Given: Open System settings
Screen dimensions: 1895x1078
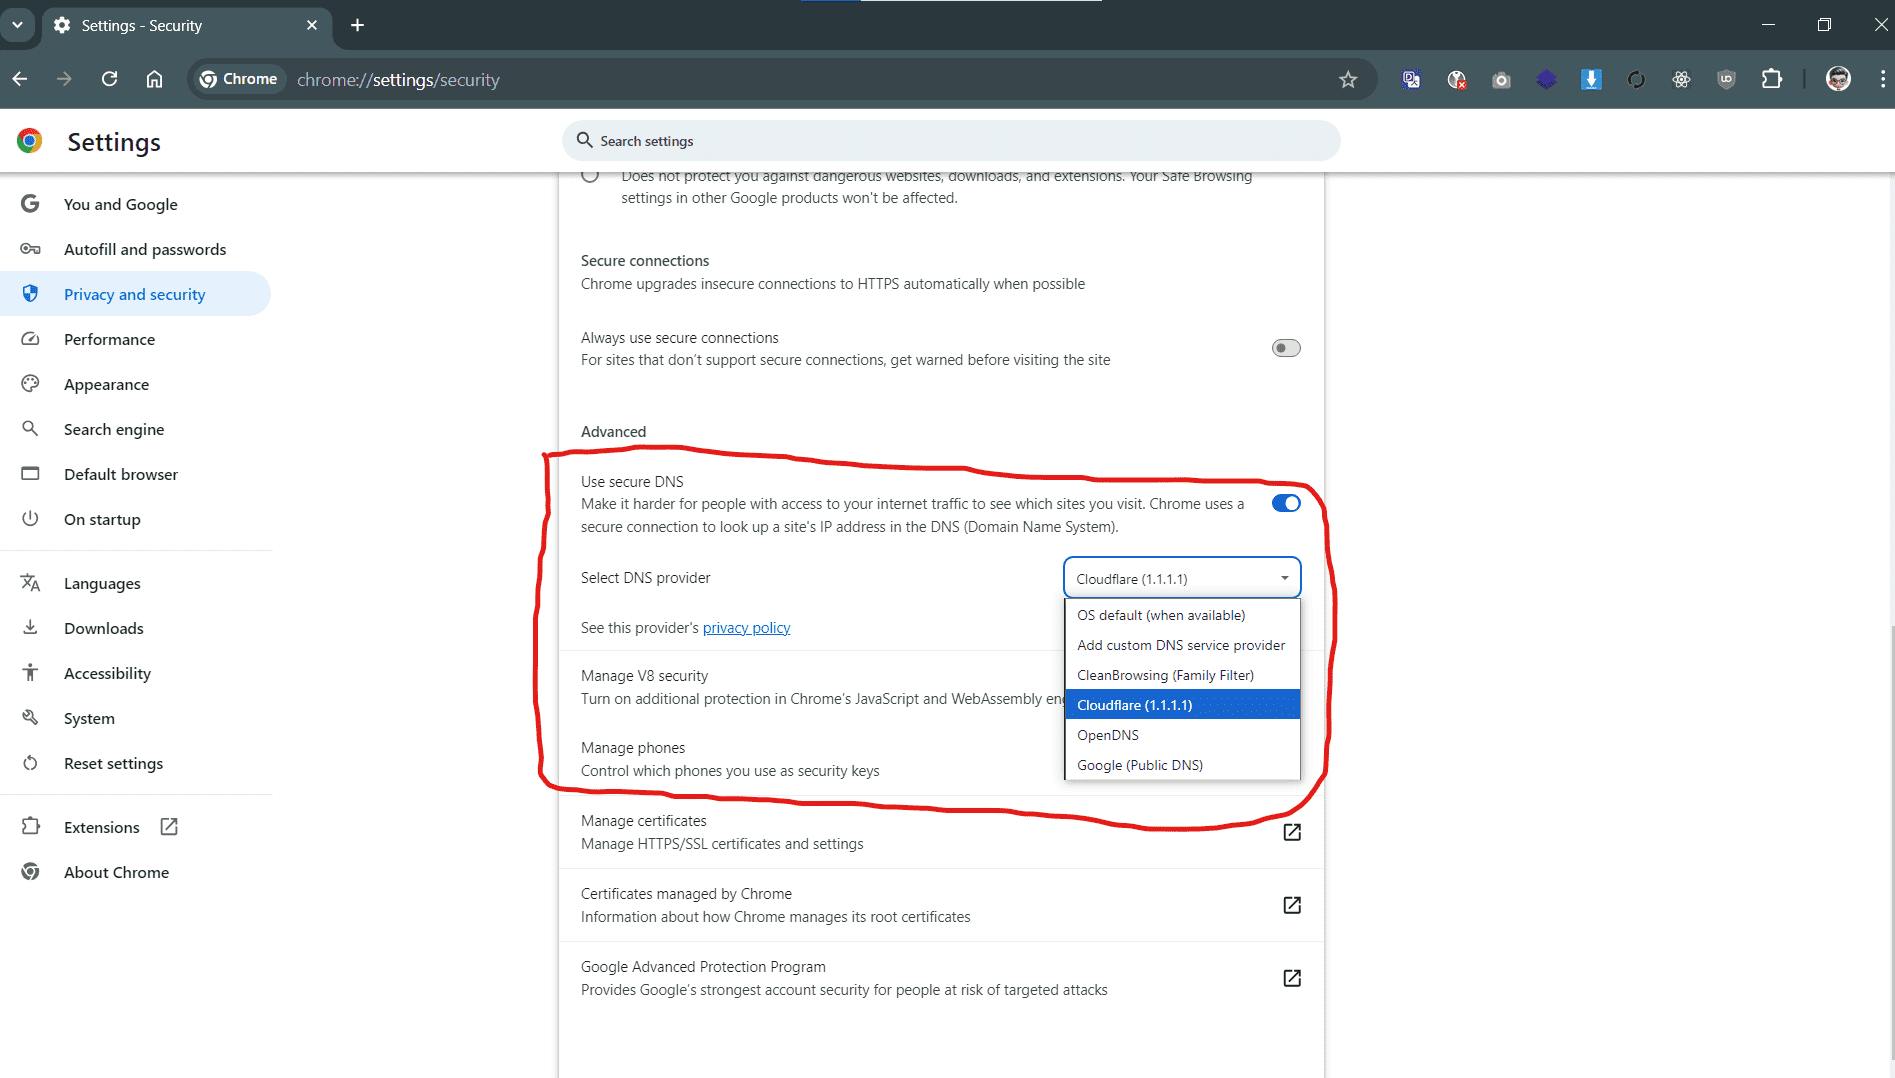Looking at the screenshot, I should pos(136,718).
